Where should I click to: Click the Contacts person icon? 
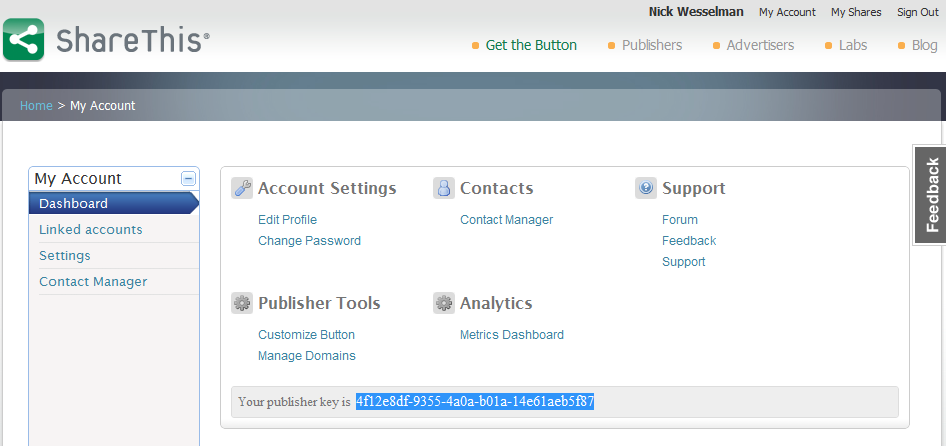444,188
